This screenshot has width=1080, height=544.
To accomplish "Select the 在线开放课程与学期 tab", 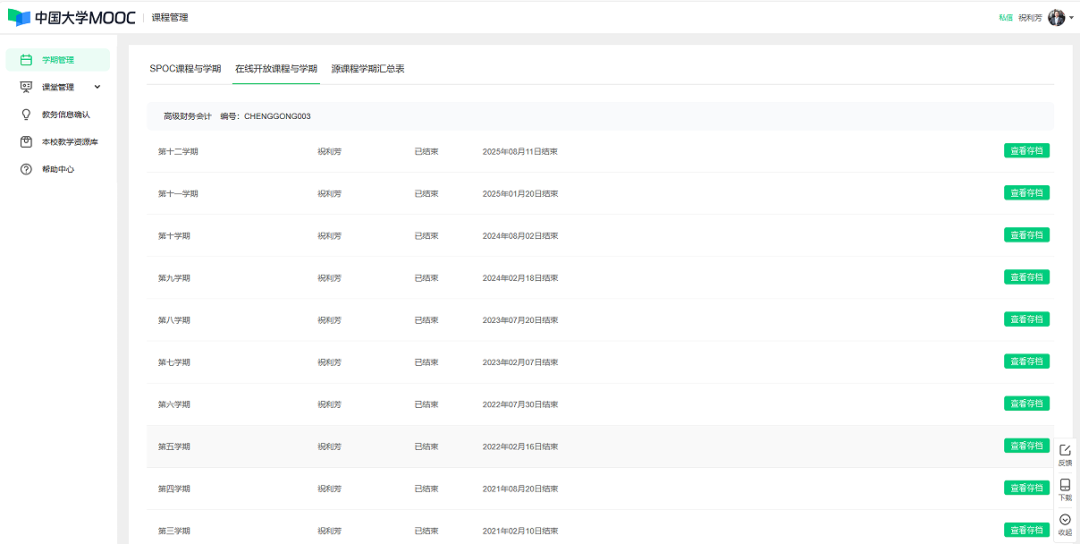I will [276, 69].
